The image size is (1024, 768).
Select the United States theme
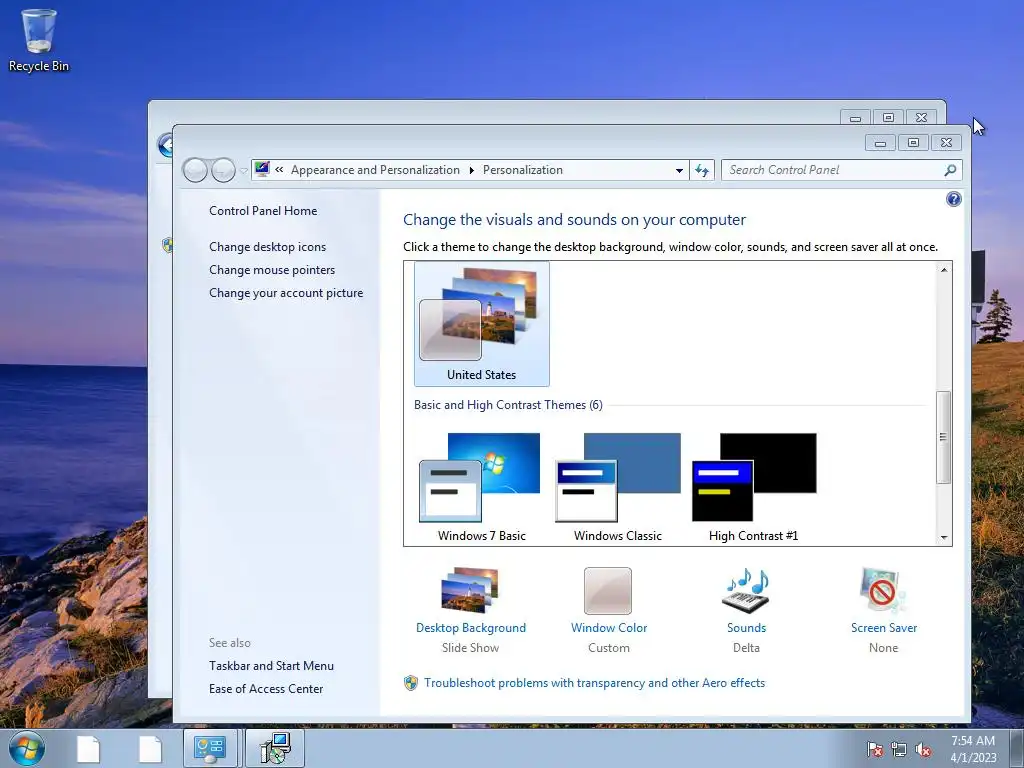(x=482, y=324)
